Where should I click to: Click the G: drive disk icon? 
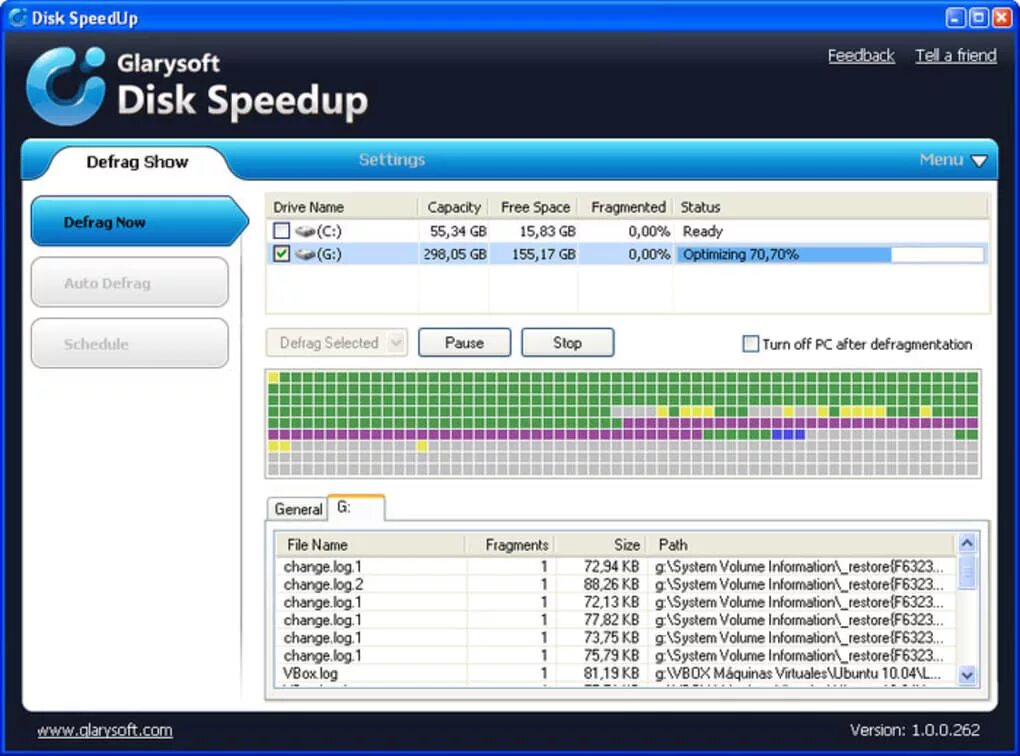pos(304,254)
